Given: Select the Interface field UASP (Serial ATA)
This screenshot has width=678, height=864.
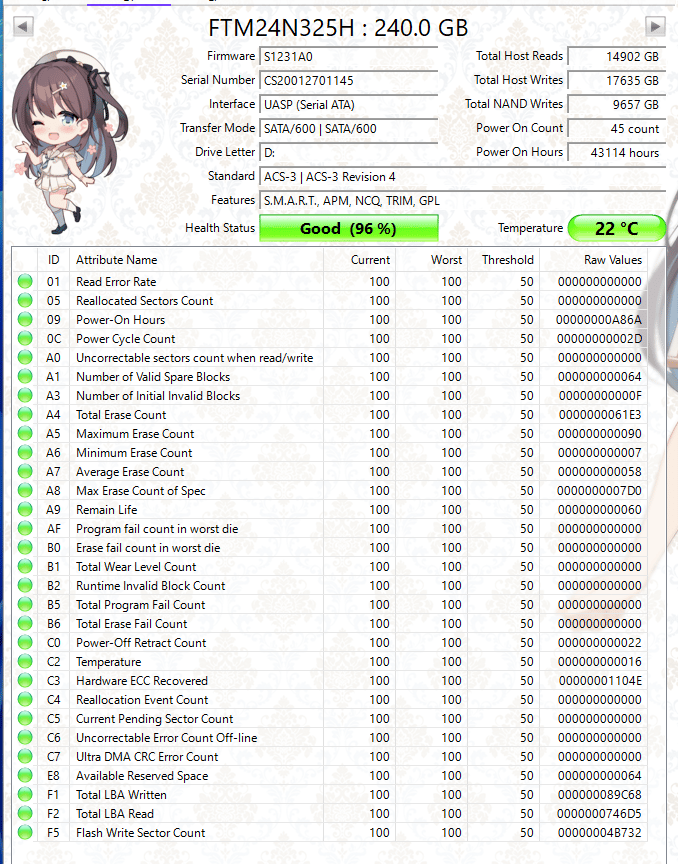Looking at the screenshot, I should click(x=348, y=105).
